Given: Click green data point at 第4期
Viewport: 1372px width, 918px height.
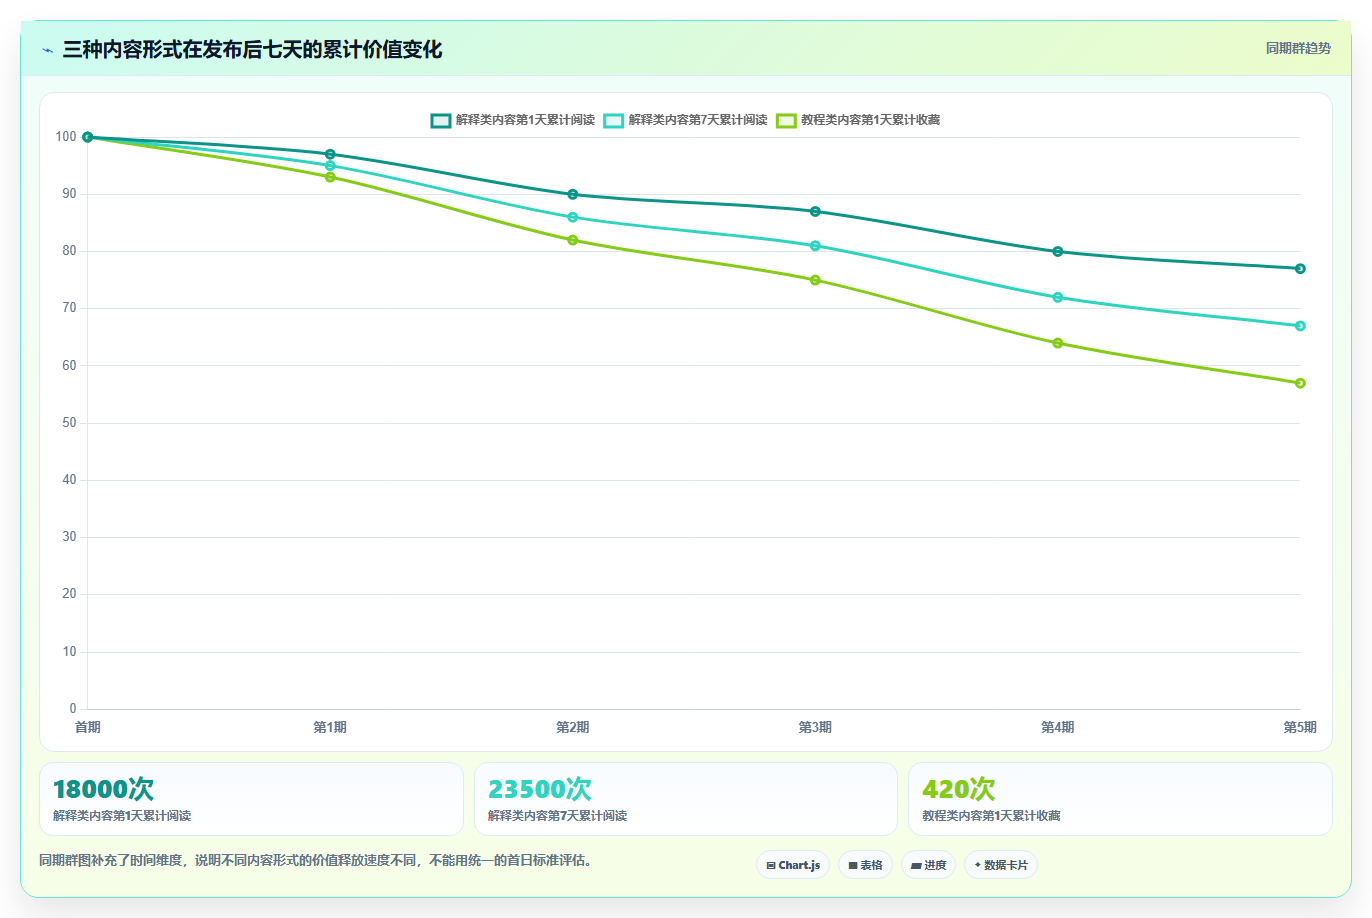Looking at the screenshot, I should 1058,343.
